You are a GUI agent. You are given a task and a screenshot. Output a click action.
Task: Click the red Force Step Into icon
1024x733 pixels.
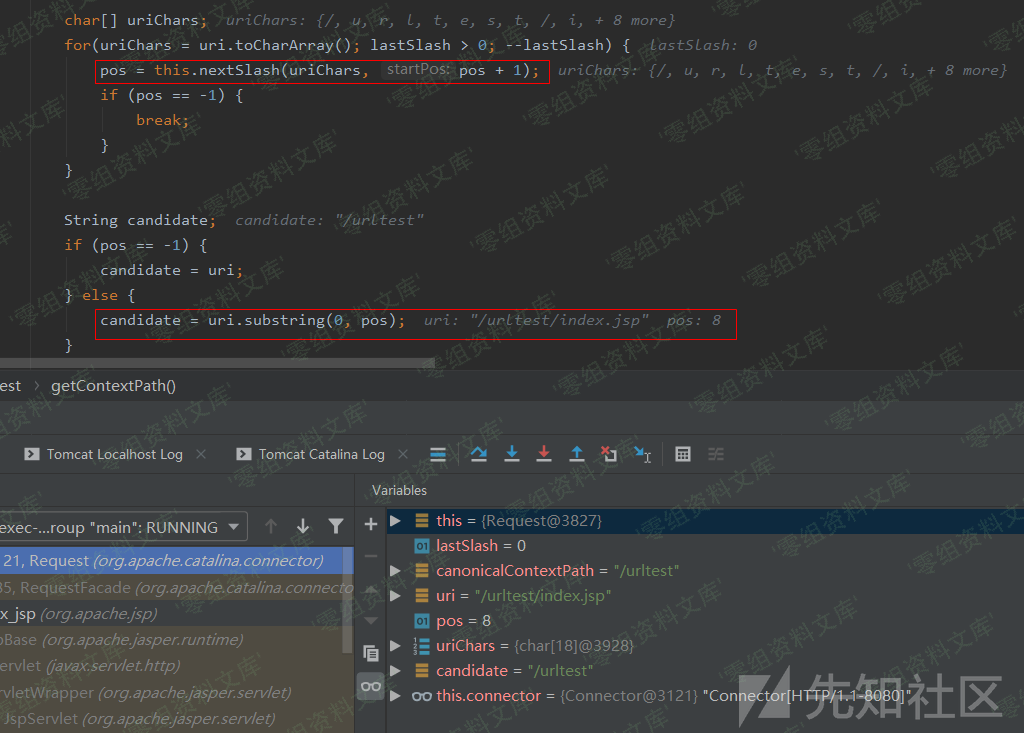(544, 454)
